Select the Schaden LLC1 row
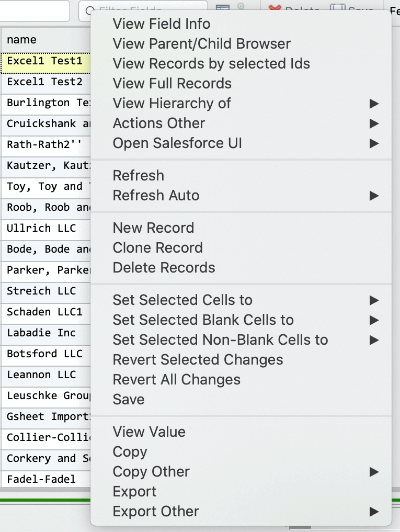 click(x=46, y=314)
